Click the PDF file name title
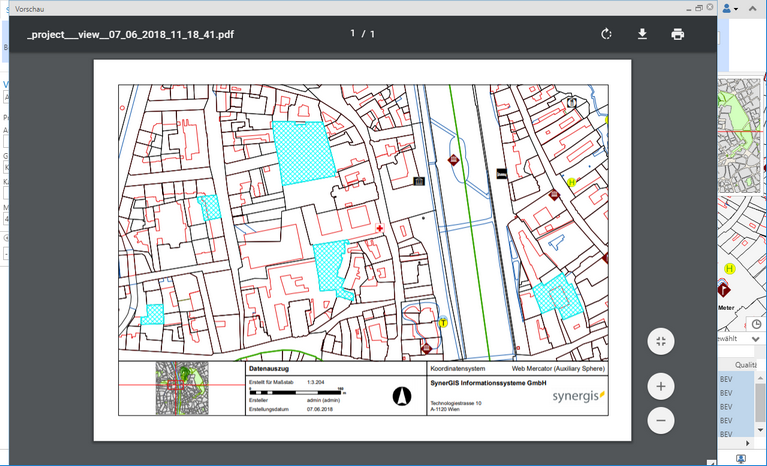This screenshot has height=466, width=767. click(131, 34)
